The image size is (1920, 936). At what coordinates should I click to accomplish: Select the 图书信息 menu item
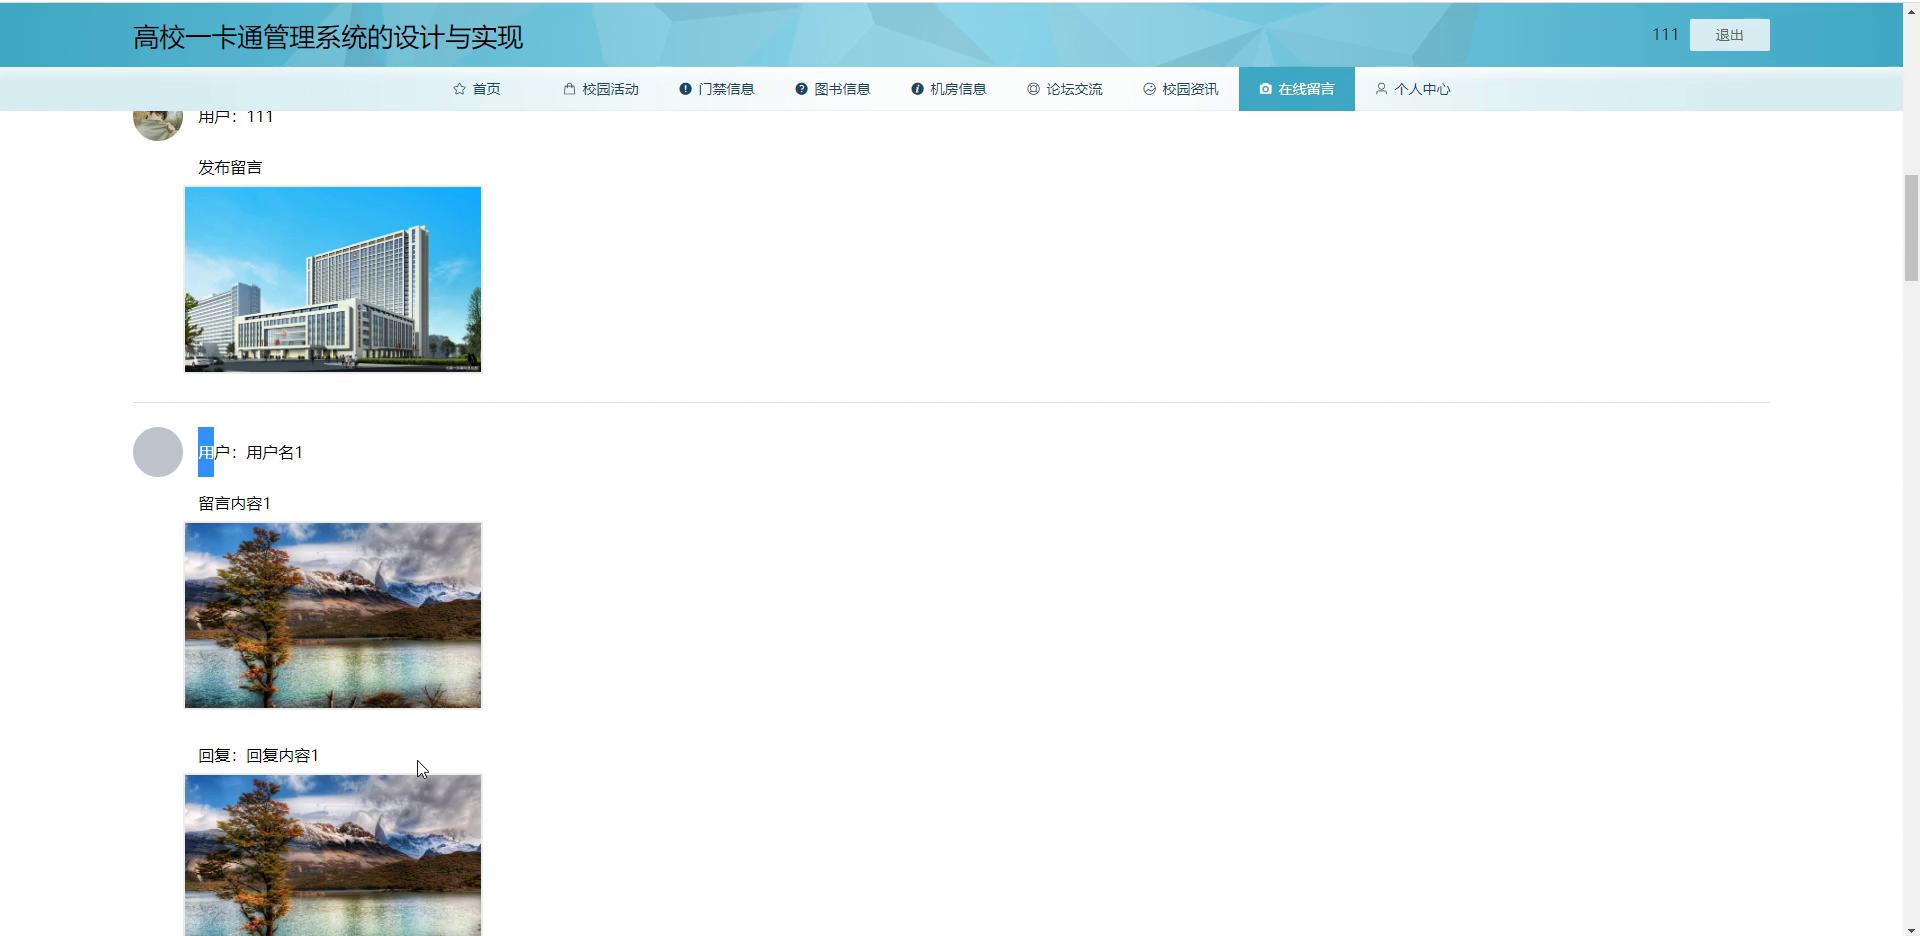click(x=833, y=89)
